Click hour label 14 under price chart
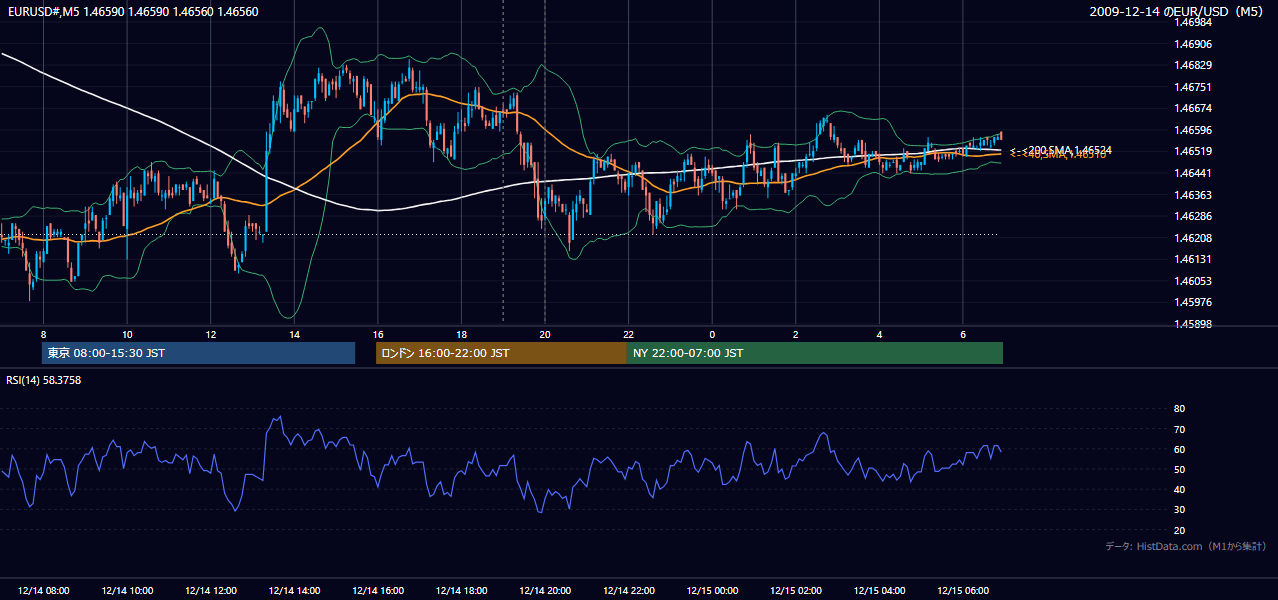The image size is (1278, 600). [x=294, y=334]
